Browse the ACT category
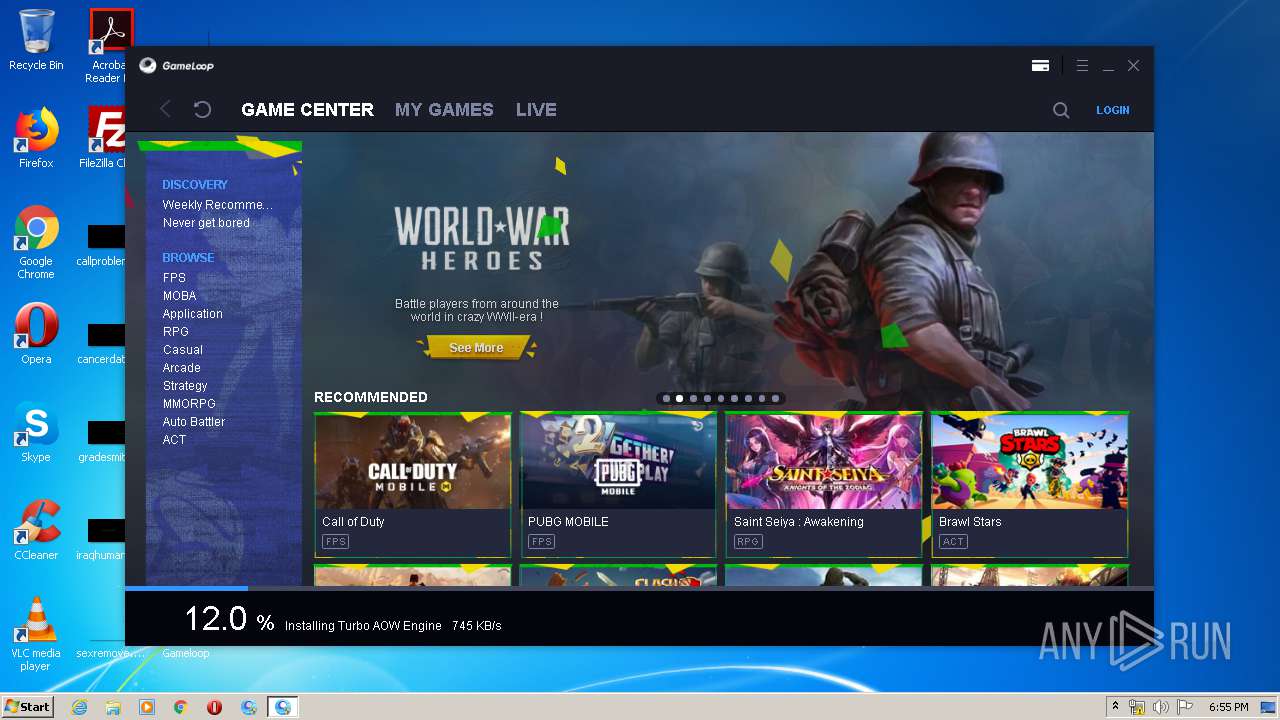This screenshot has width=1280, height=720. [x=174, y=440]
